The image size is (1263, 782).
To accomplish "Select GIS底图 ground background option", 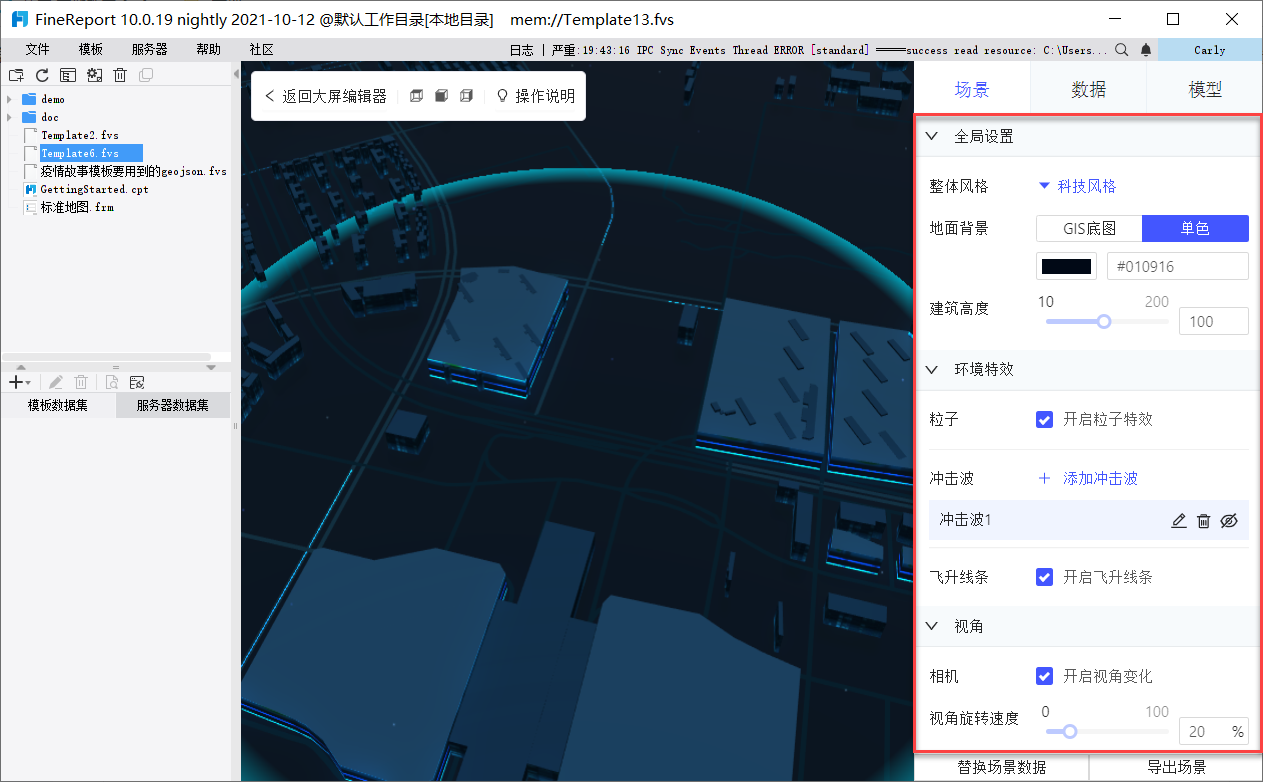I will click(1089, 228).
